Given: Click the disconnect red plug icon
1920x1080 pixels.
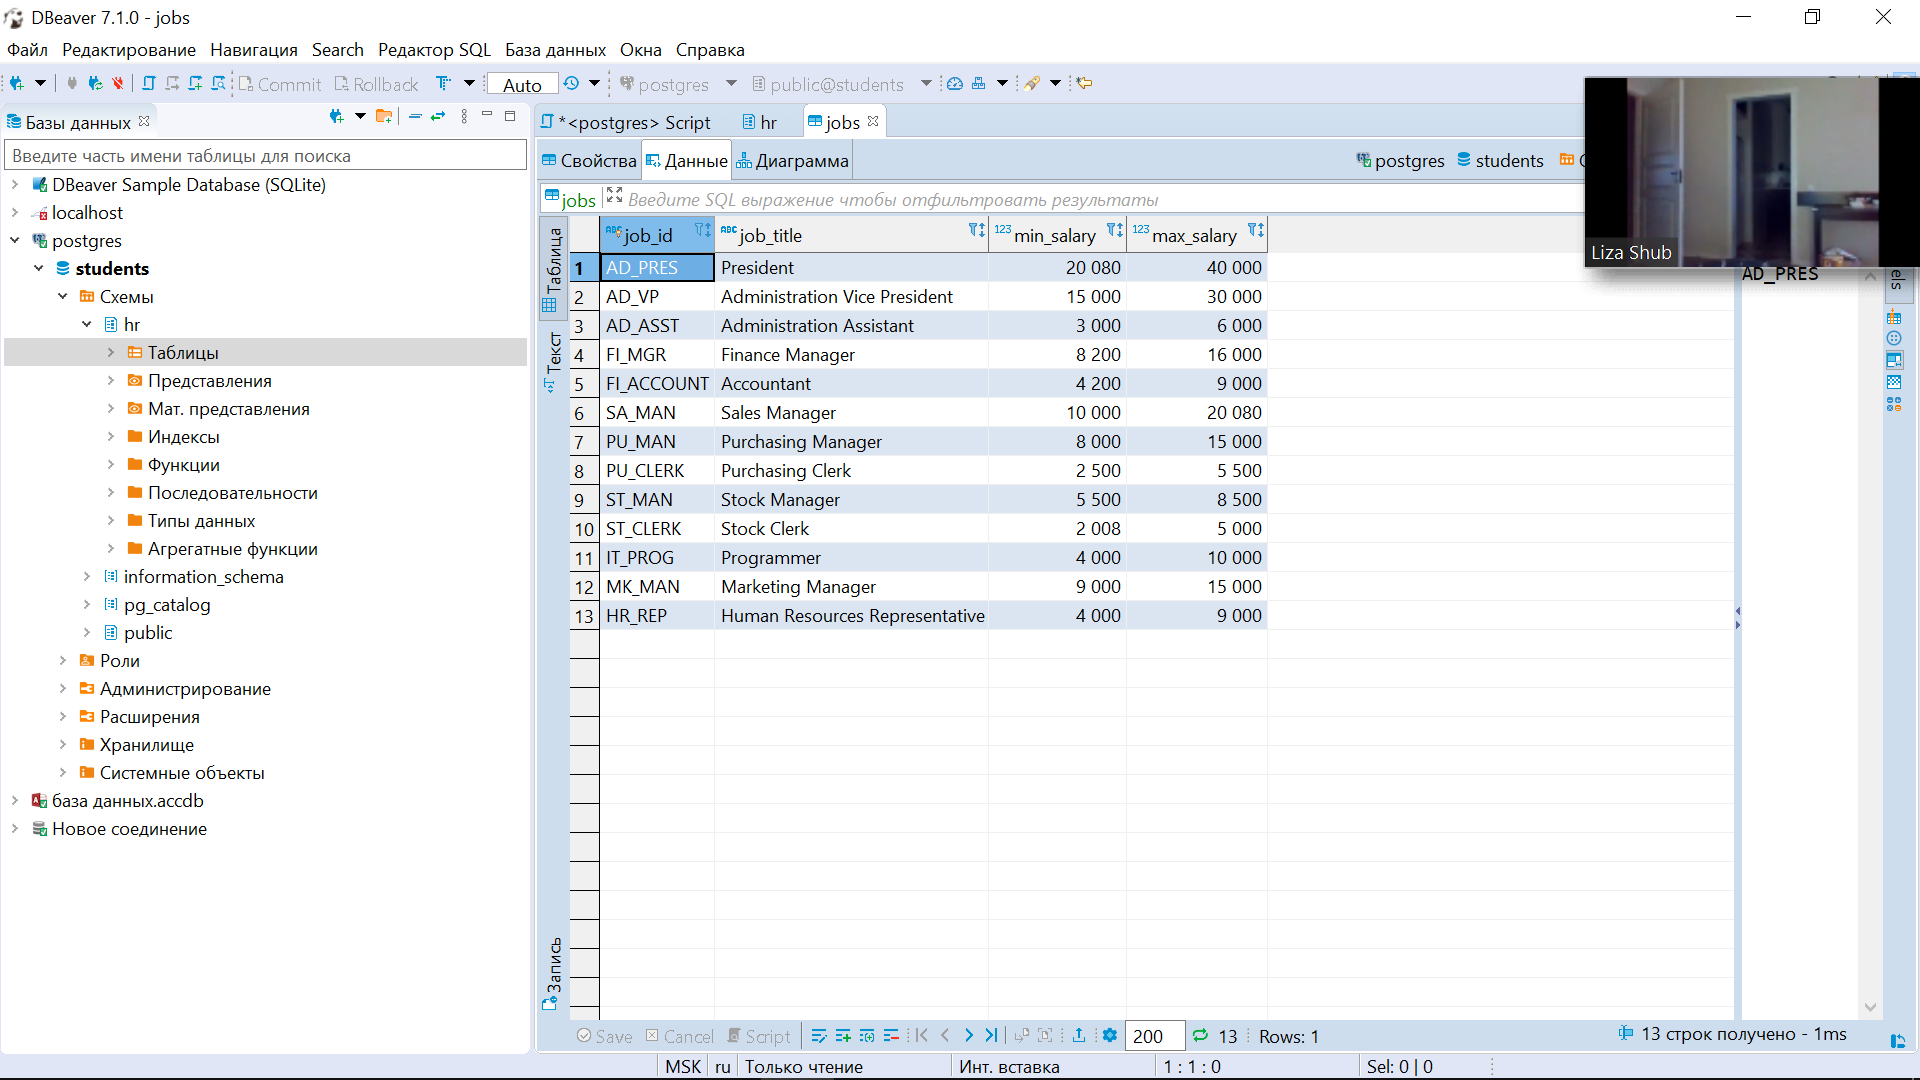Looking at the screenshot, I should click(118, 84).
